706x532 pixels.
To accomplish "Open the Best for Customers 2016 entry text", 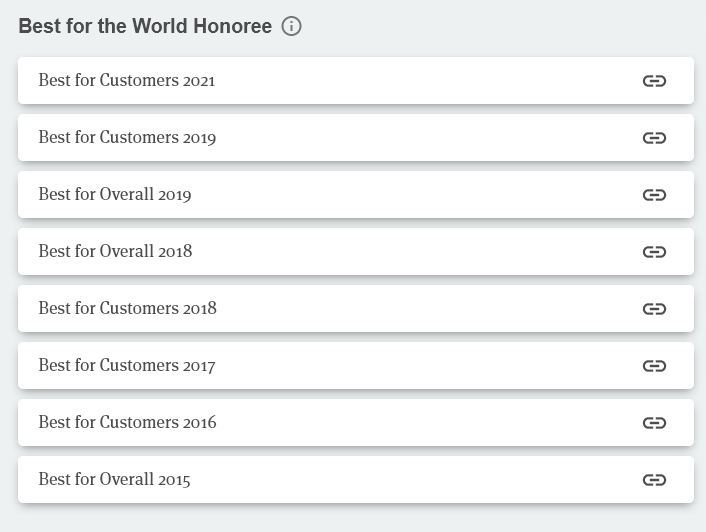I will [x=127, y=422].
